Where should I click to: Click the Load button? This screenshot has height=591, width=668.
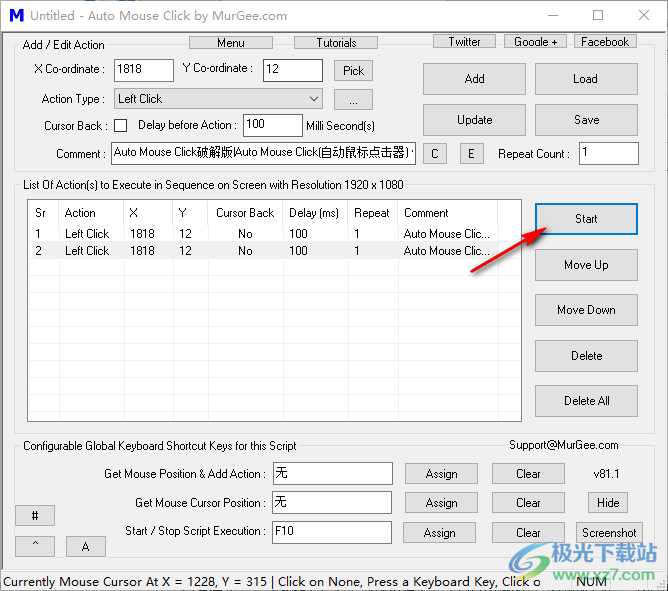[x=586, y=79]
